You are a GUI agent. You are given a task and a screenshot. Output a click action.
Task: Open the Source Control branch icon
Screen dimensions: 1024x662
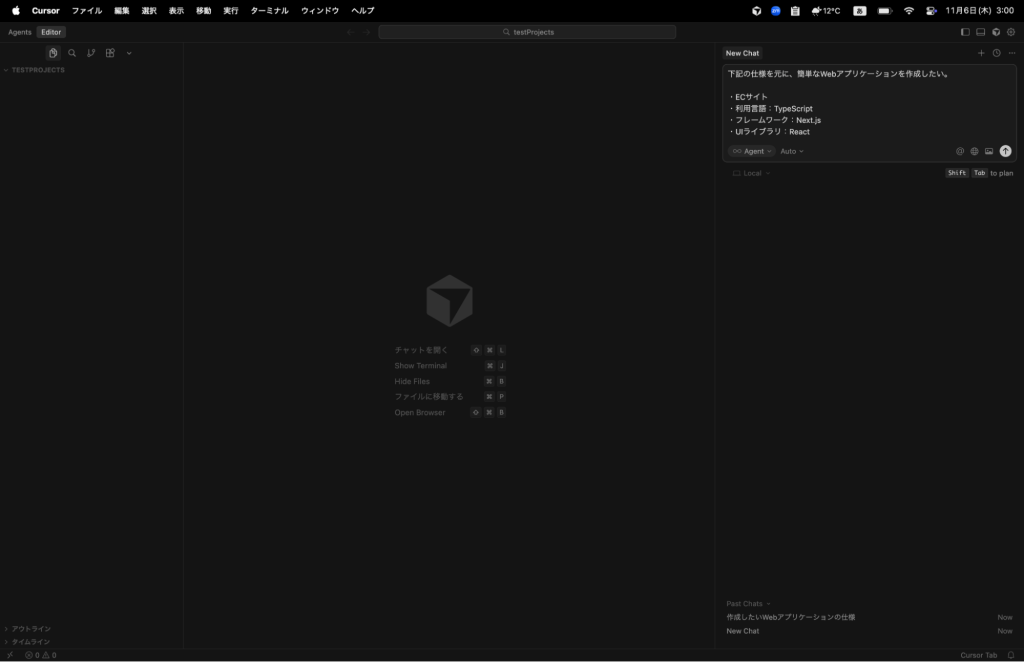[91, 53]
